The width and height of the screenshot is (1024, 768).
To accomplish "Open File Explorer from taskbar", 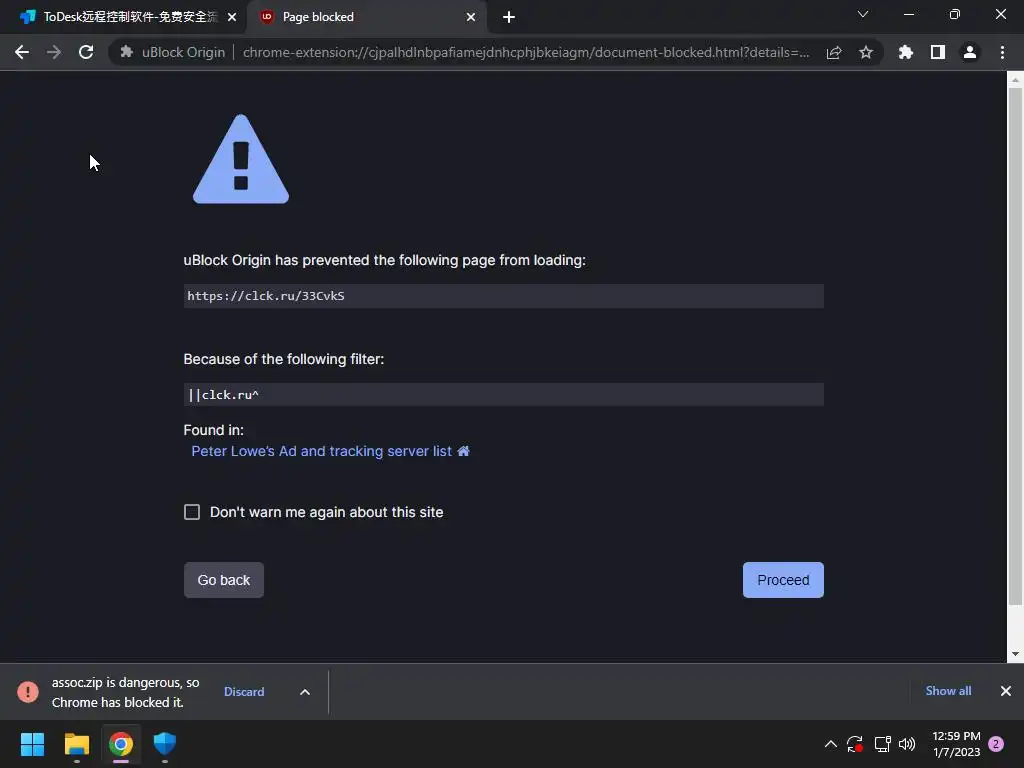I will pyautogui.click(x=76, y=744).
